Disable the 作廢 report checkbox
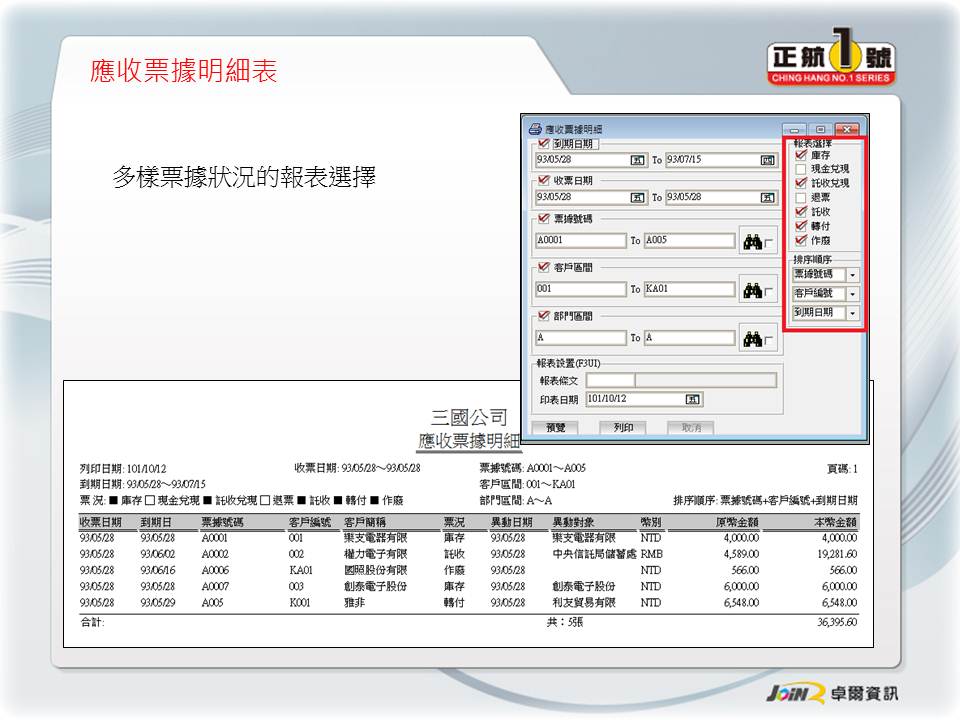 pos(800,240)
